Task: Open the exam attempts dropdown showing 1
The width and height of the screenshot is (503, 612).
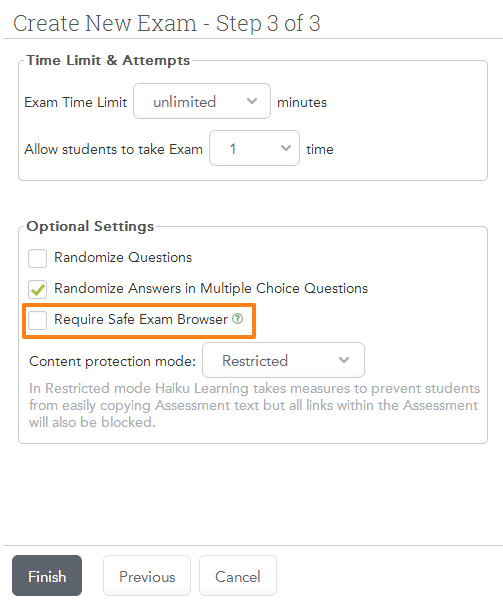Action: pos(254,148)
